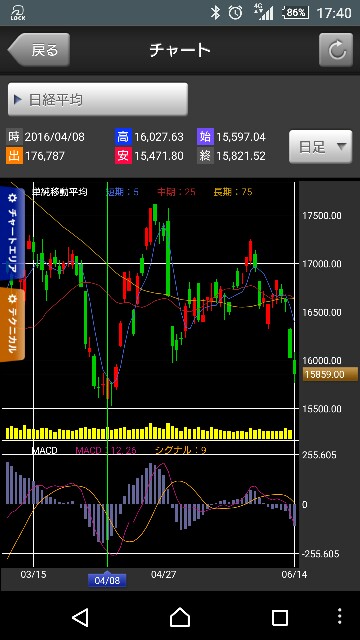This screenshot has width=360, height=640.
Task: Select the 04/08 date marker on timeline
Action: [x=107, y=580]
